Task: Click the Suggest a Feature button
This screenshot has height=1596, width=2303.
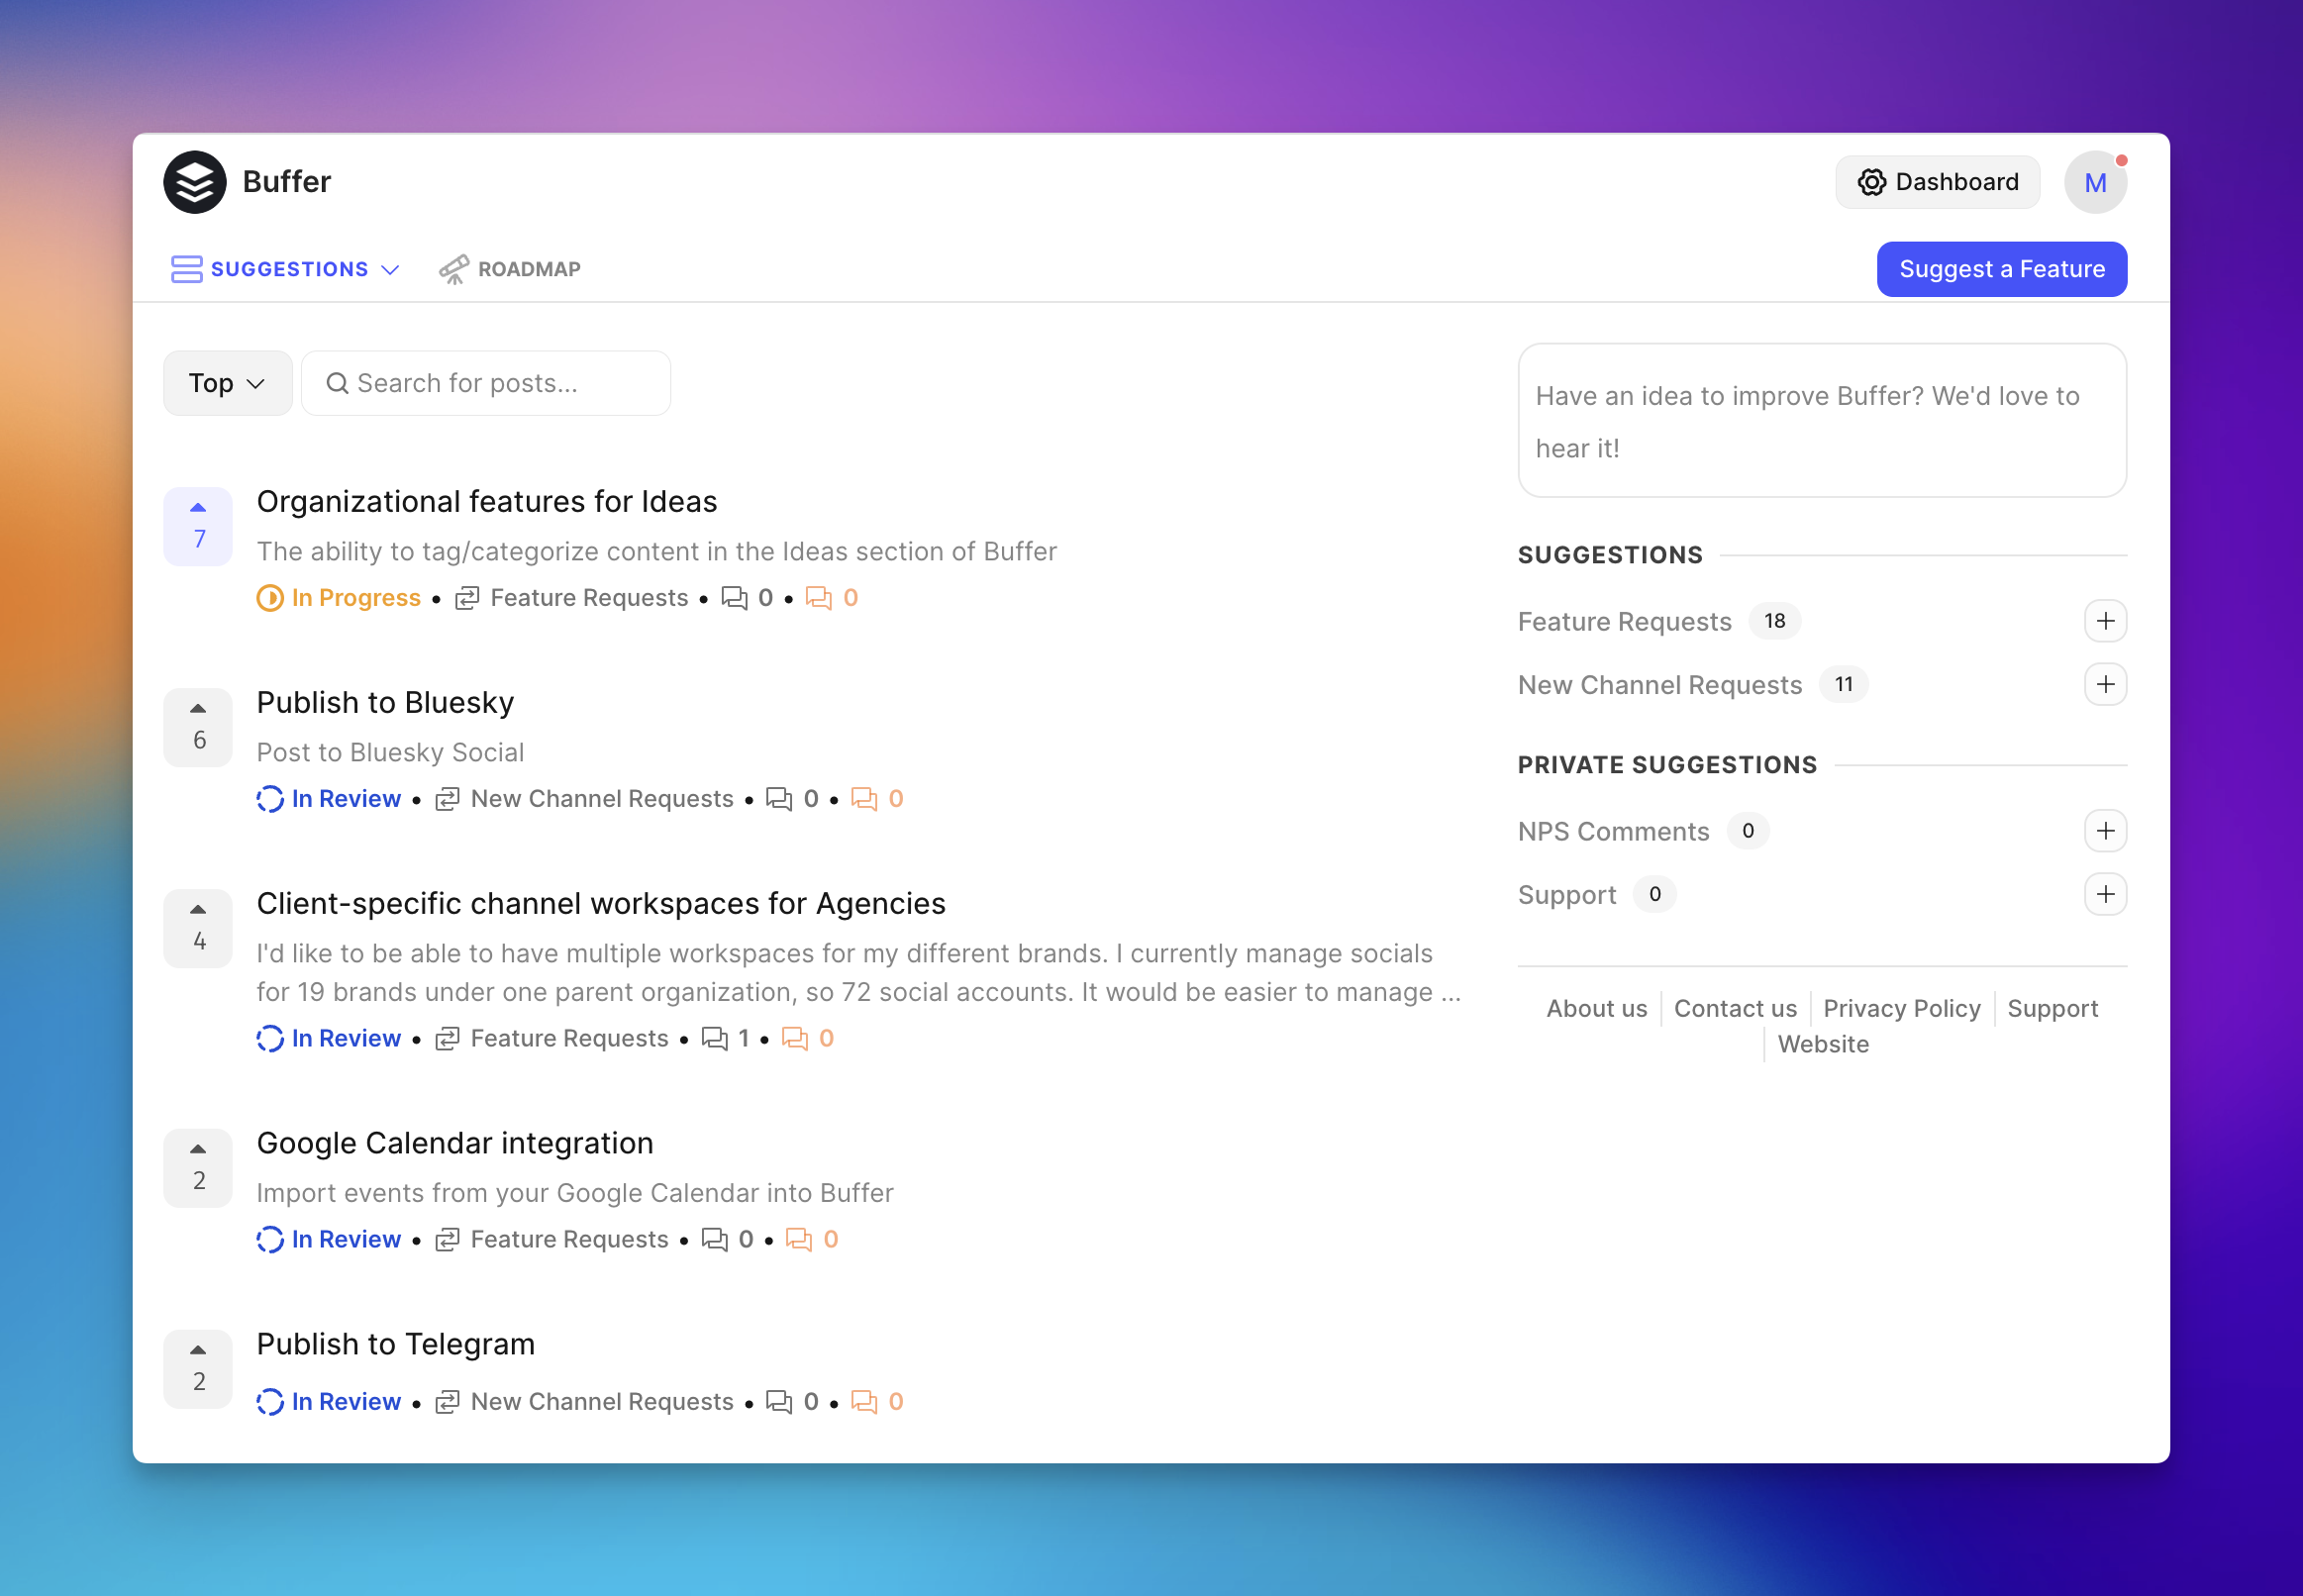Action: point(2001,269)
